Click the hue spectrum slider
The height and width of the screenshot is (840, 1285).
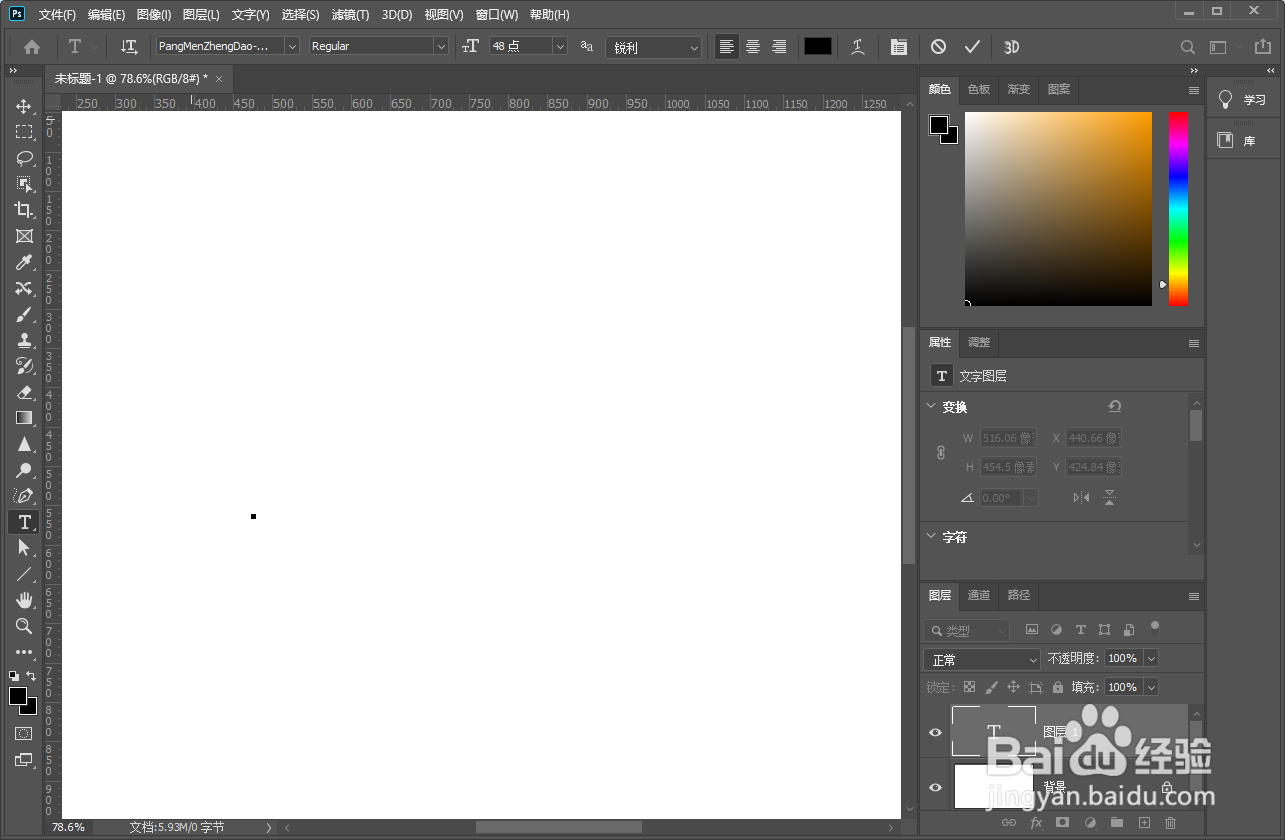pyautogui.click(x=1179, y=208)
